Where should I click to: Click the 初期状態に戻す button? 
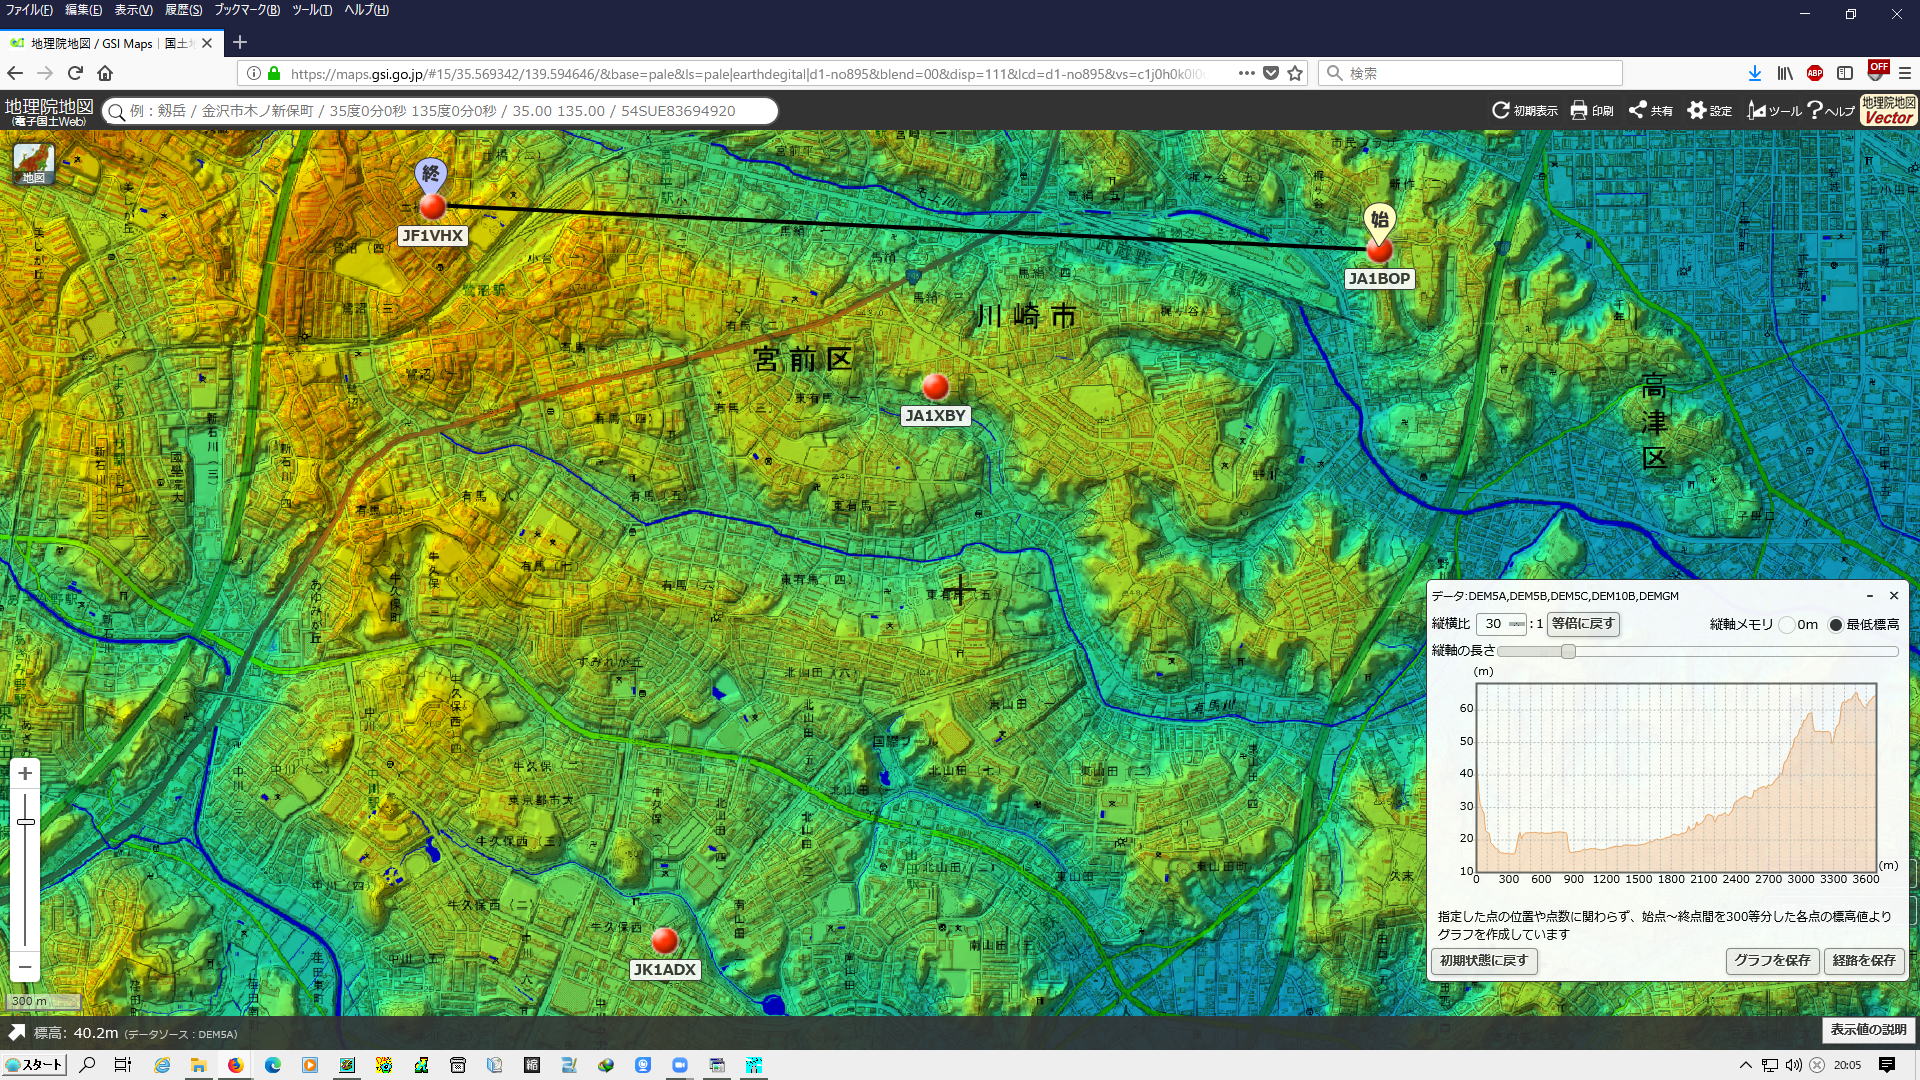coord(1484,961)
